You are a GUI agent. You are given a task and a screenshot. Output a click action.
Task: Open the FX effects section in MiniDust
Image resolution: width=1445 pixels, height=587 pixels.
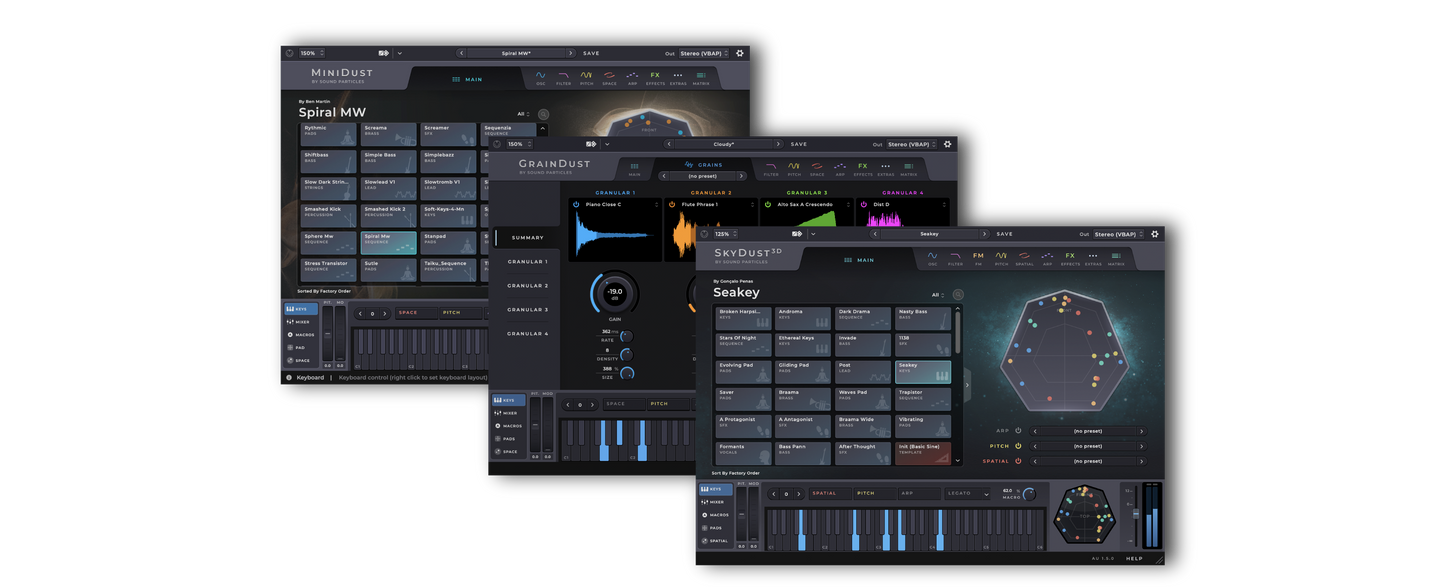pos(655,77)
